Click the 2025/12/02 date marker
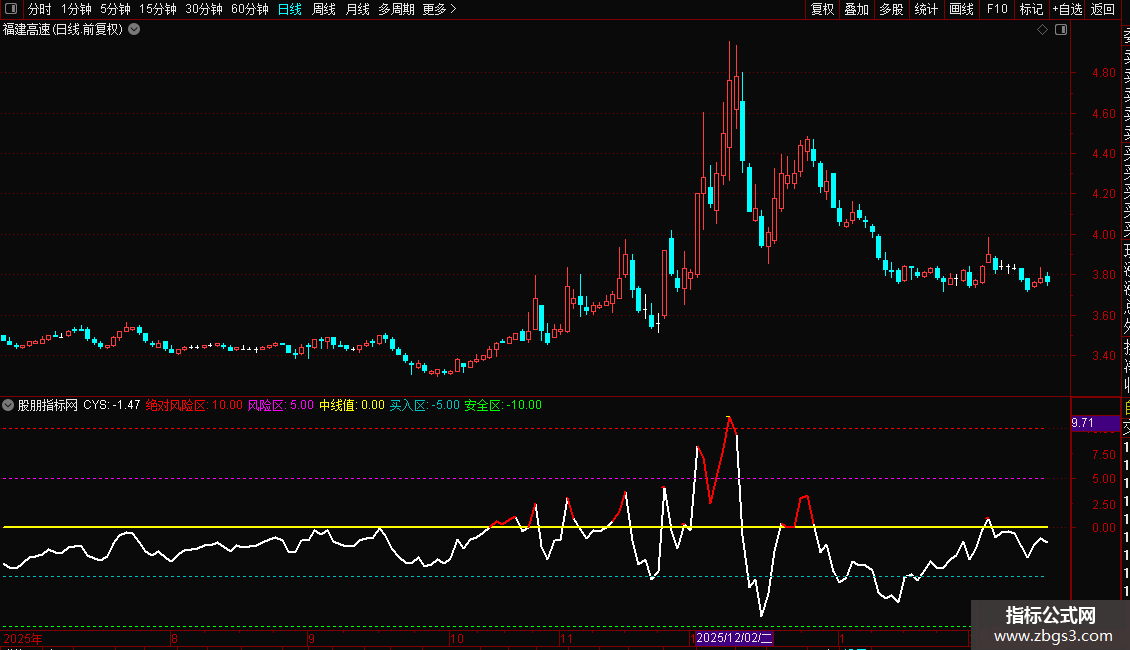This screenshot has height=650, width=1130. (x=734, y=638)
